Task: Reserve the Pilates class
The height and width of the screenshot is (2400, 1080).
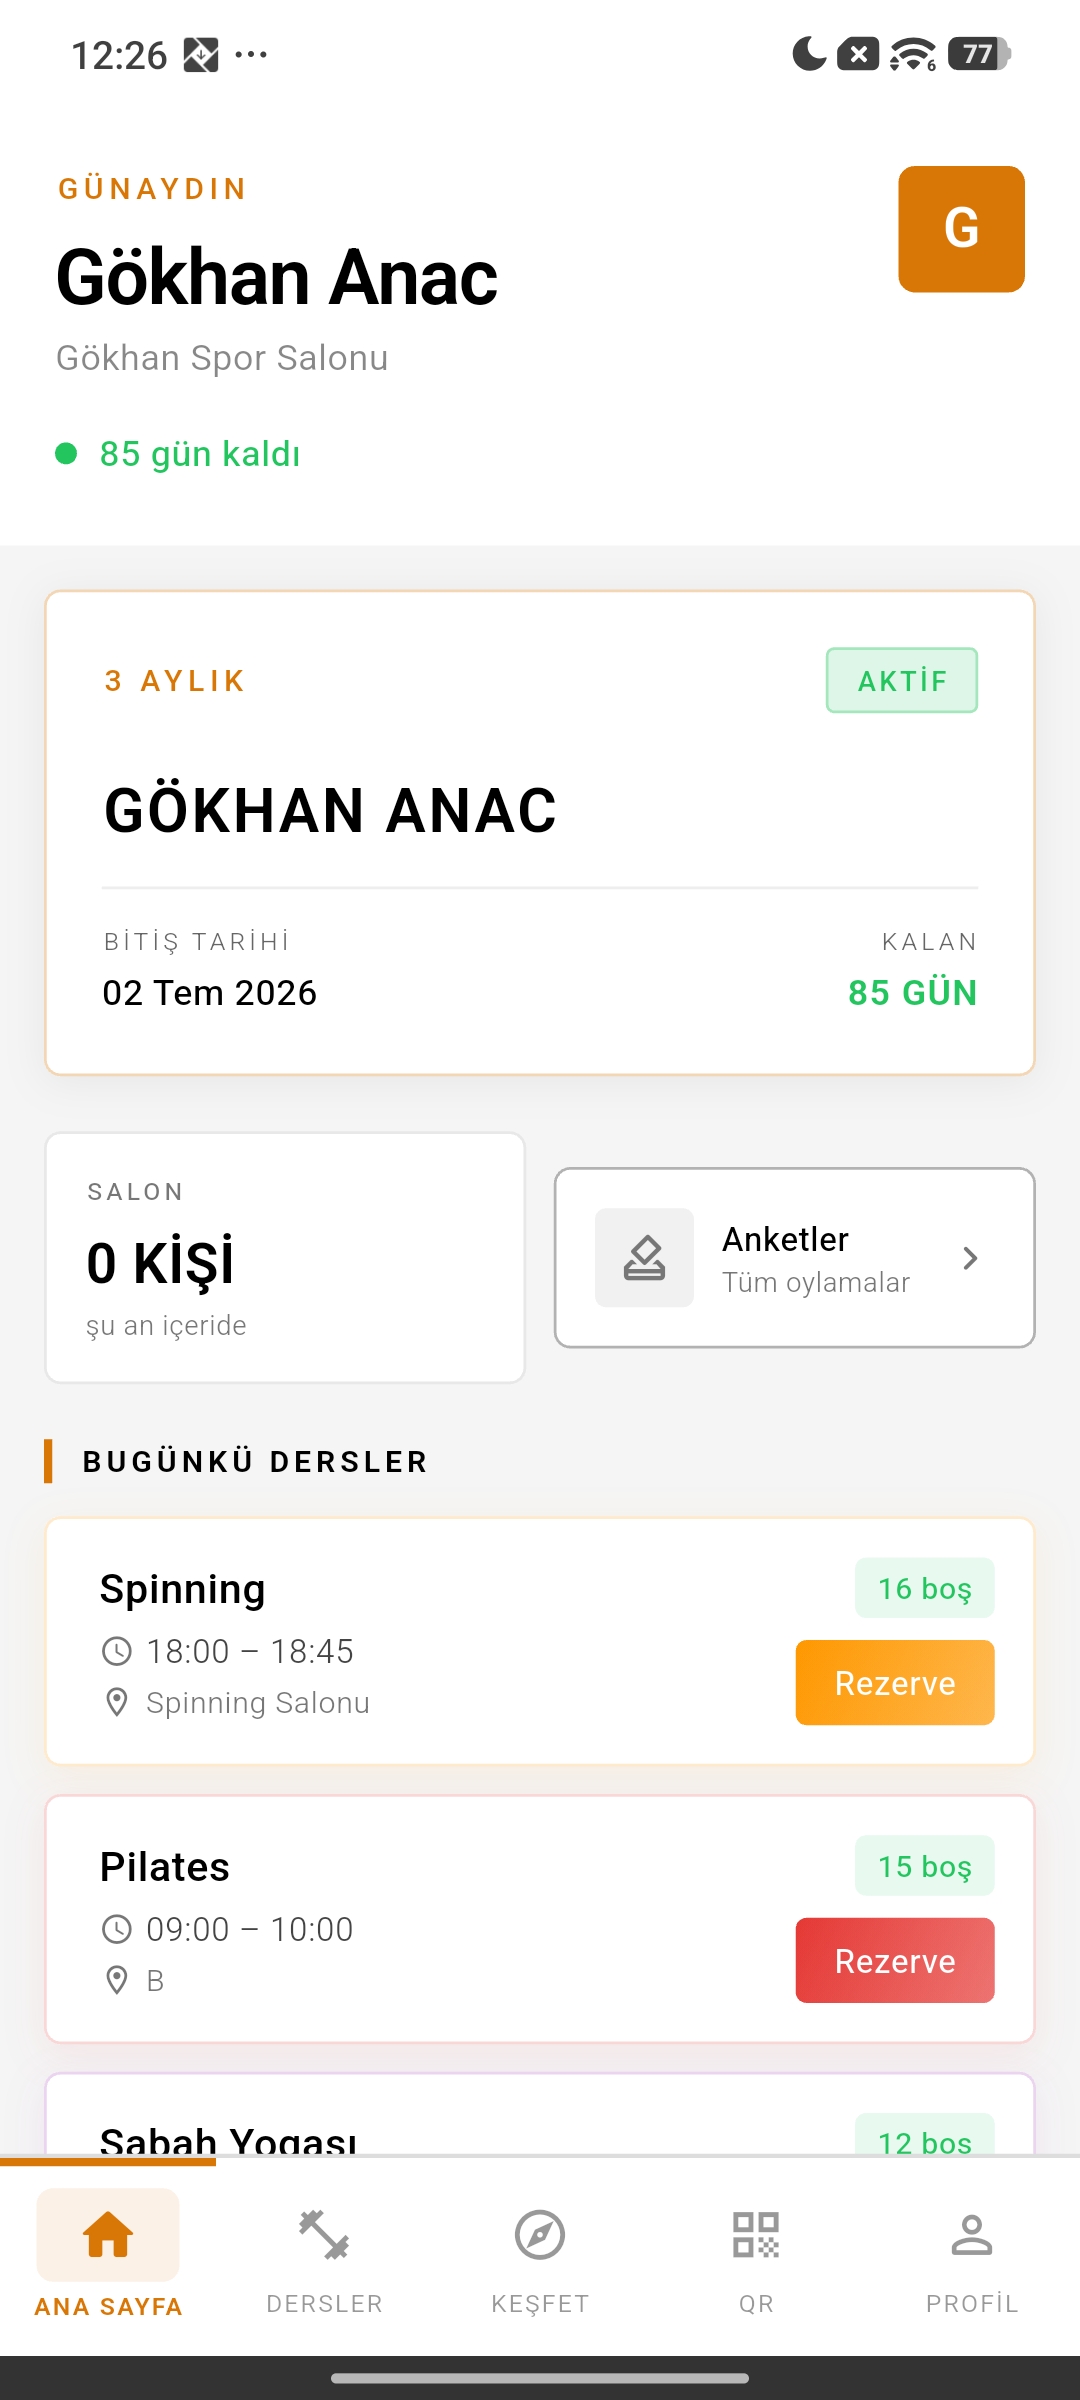Action: coord(894,1961)
